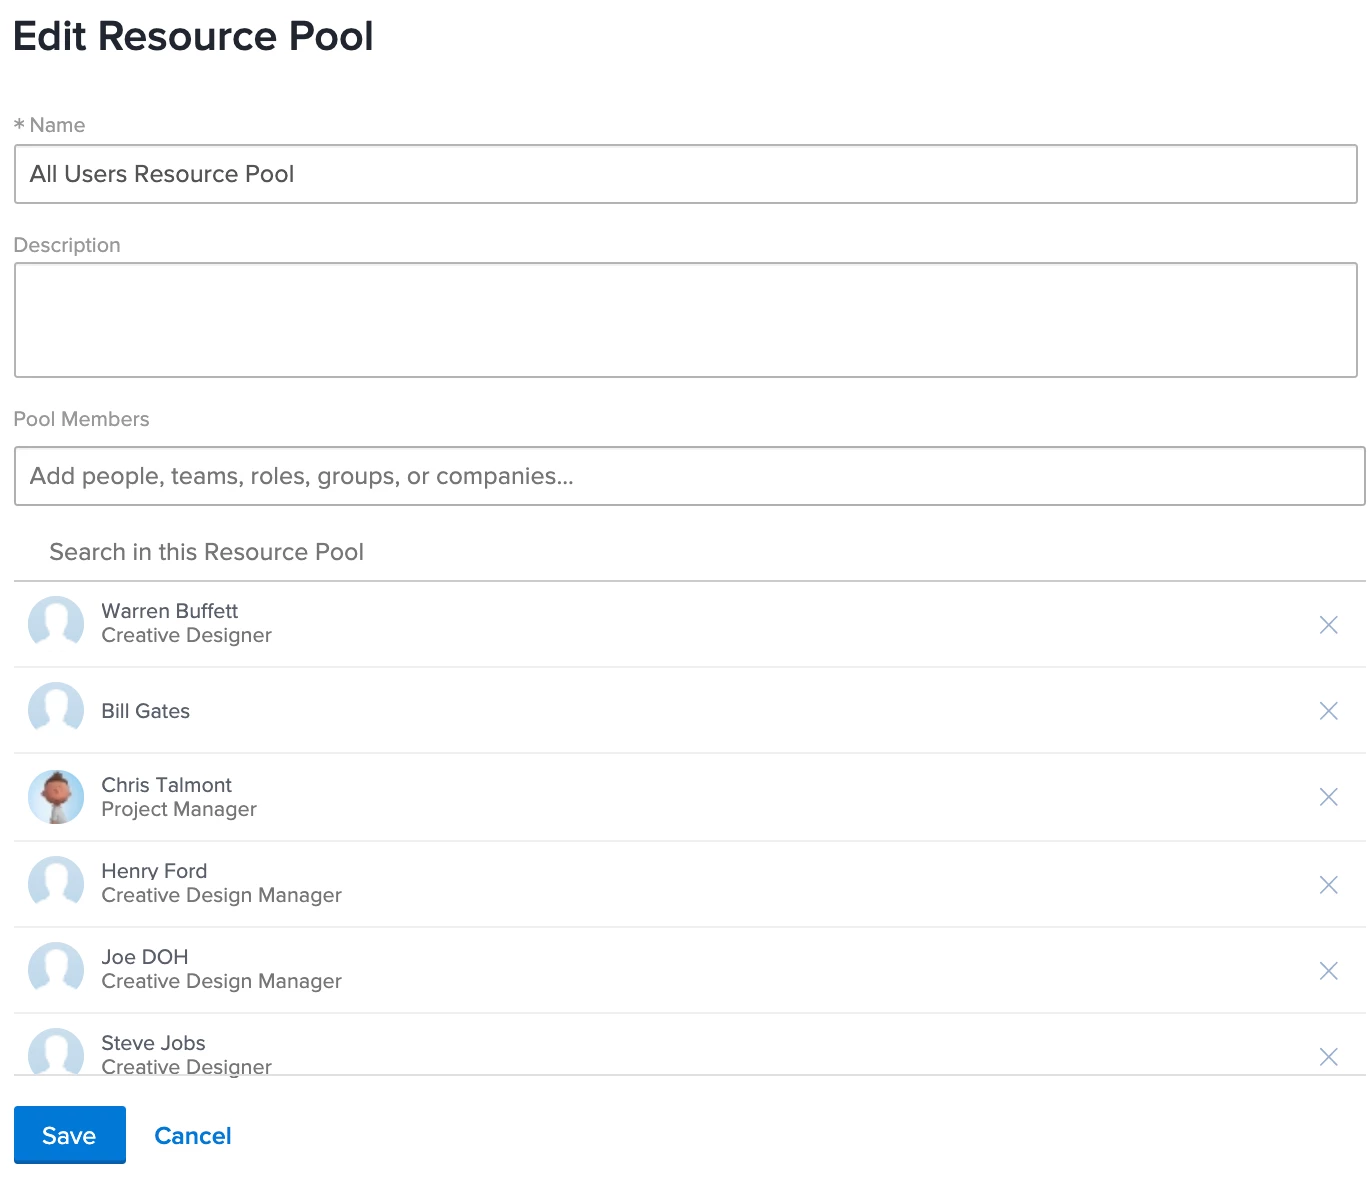Remove Steve Jobs using the X icon
This screenshot has height=1178, width=1370.
point(1328,1057)
